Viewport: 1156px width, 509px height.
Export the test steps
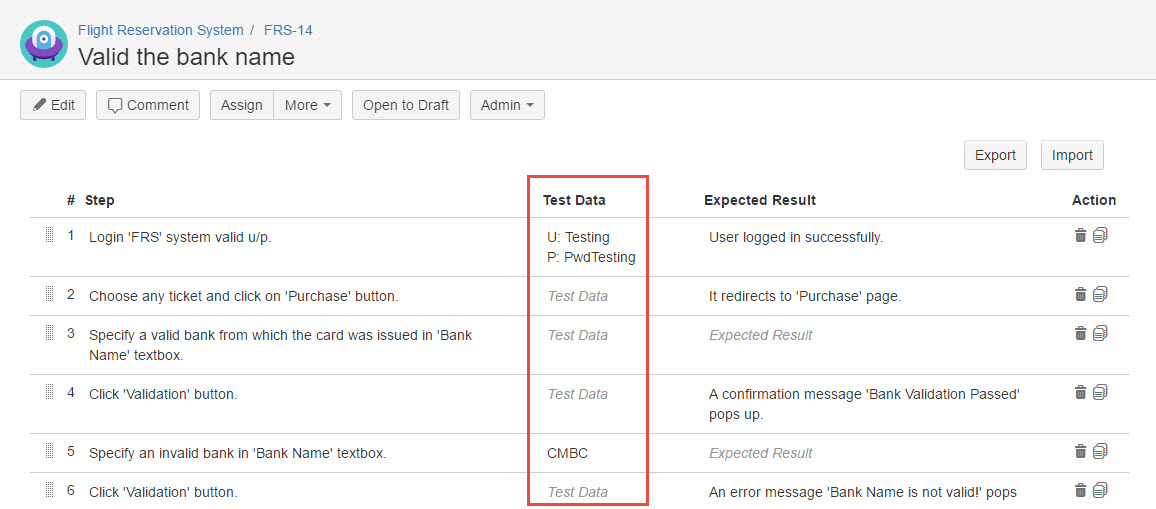(995, 155)
